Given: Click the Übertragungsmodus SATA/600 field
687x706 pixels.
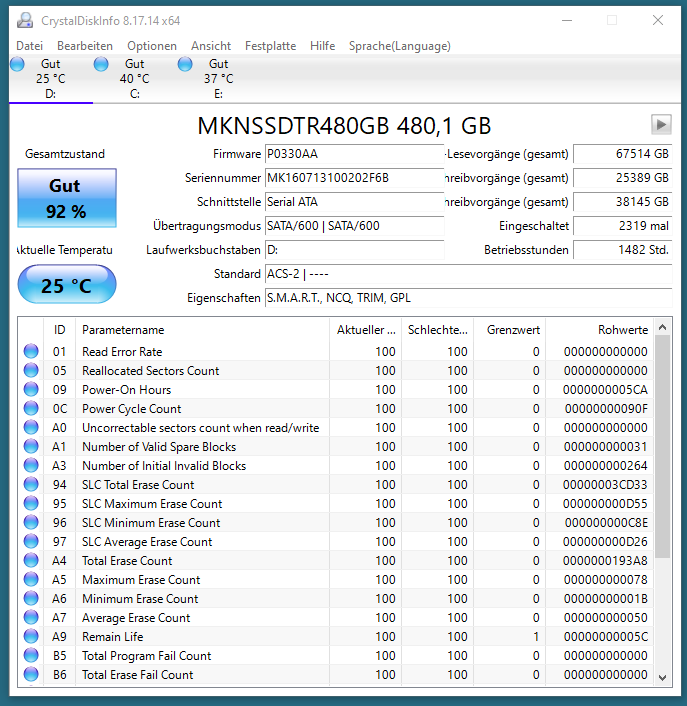Looking at the screenshot, I should [x=354, y=226].
